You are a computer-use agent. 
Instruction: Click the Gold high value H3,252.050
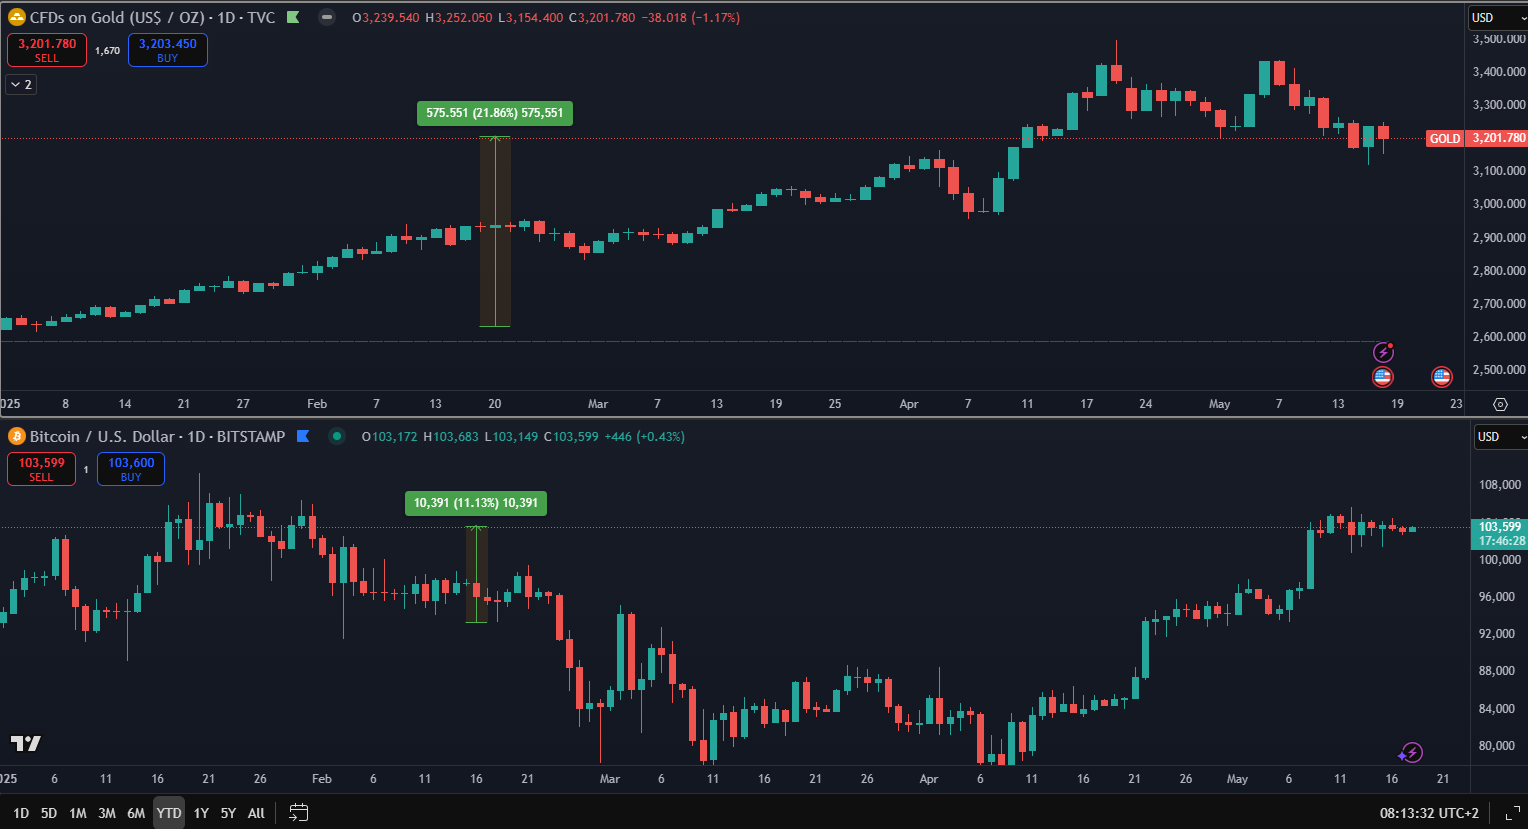pos(457,17)
